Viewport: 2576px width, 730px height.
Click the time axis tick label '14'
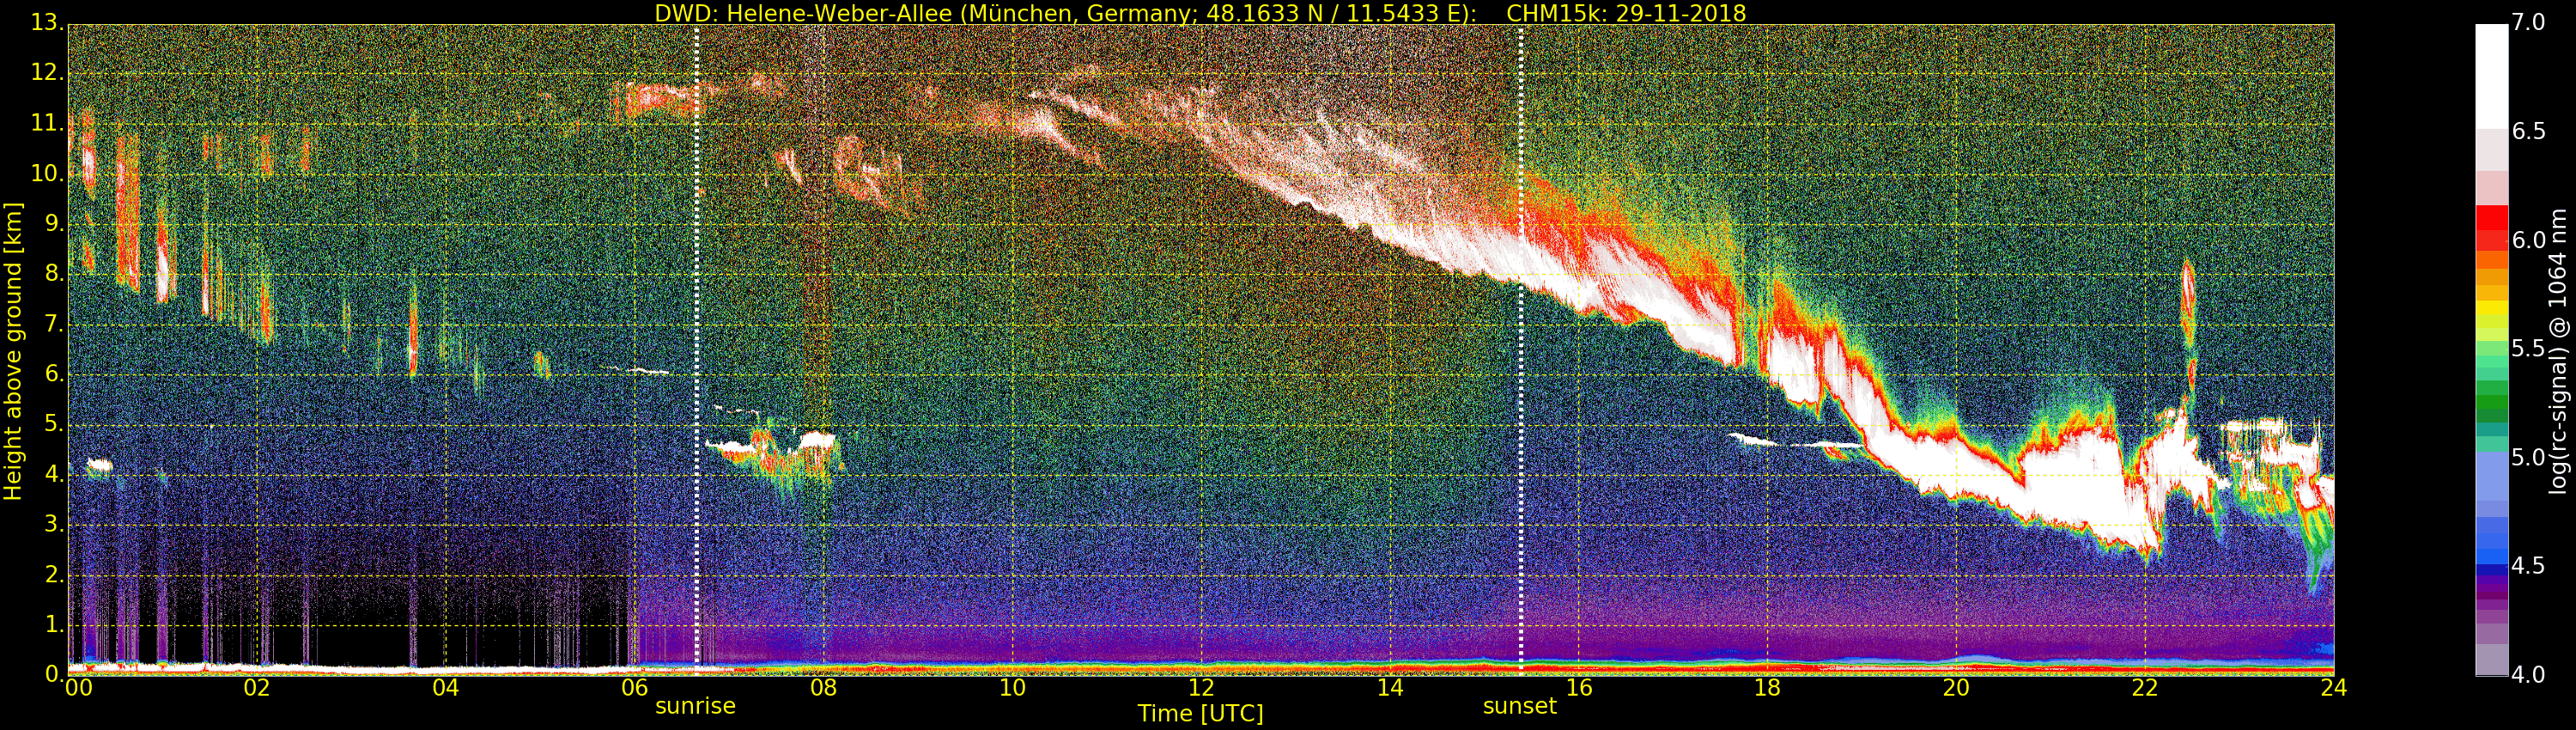coord(1390,687)
